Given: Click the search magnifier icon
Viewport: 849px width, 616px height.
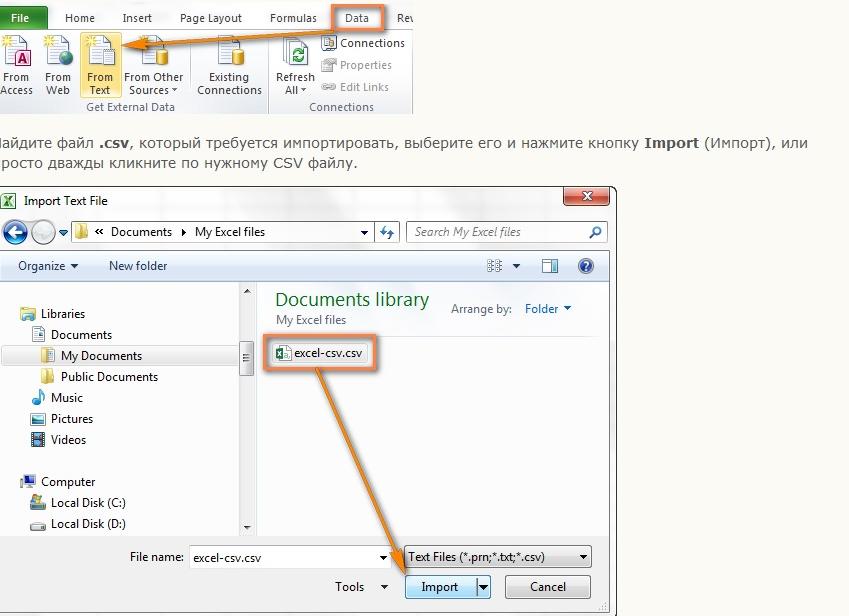Looking at the screenshot, I should coord(595,232).
